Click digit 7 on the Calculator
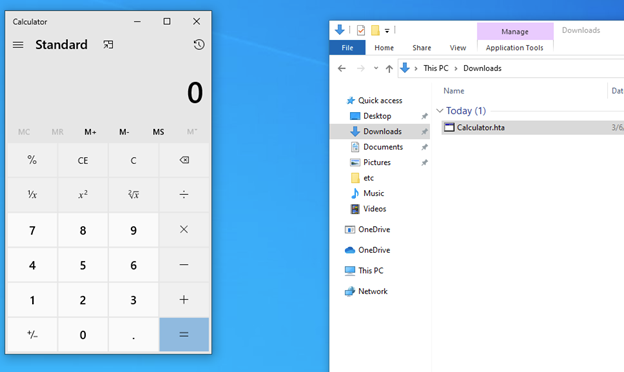 (x=32, y=230)
